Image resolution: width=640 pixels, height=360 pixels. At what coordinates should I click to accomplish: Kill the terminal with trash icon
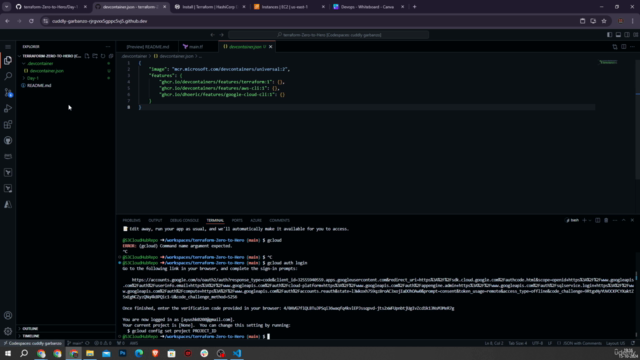pos(606,220)
